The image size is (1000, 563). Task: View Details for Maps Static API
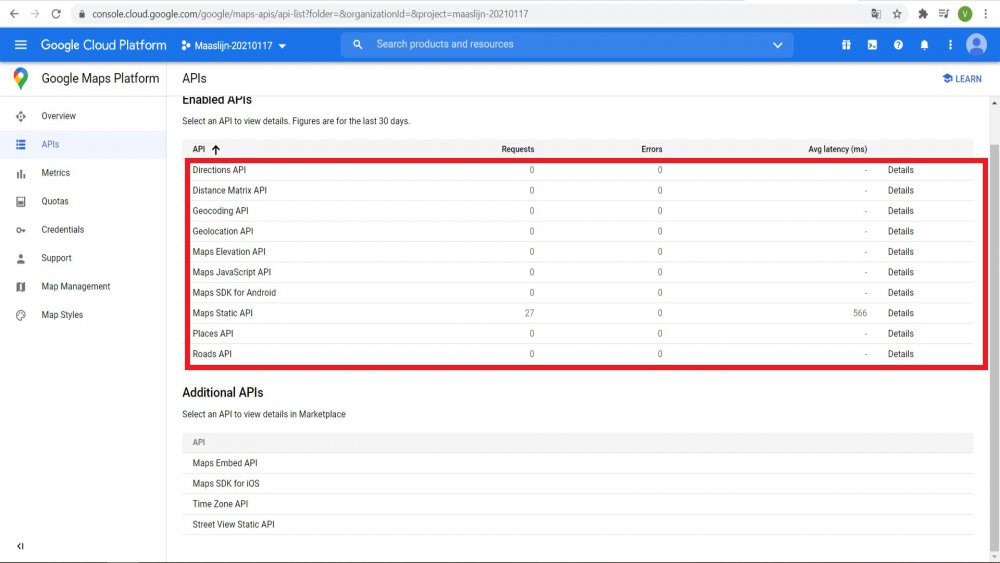(x=900, y=313)
